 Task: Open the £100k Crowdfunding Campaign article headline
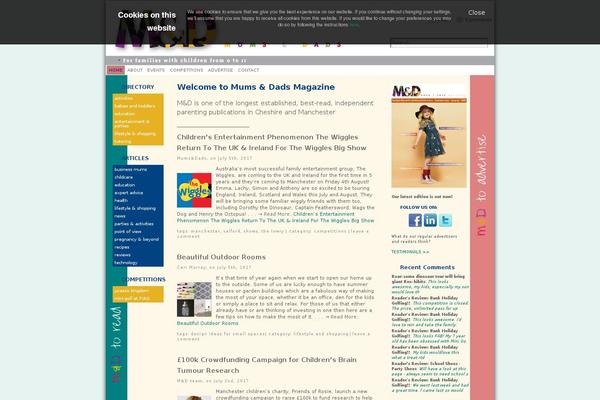(267, 365)
